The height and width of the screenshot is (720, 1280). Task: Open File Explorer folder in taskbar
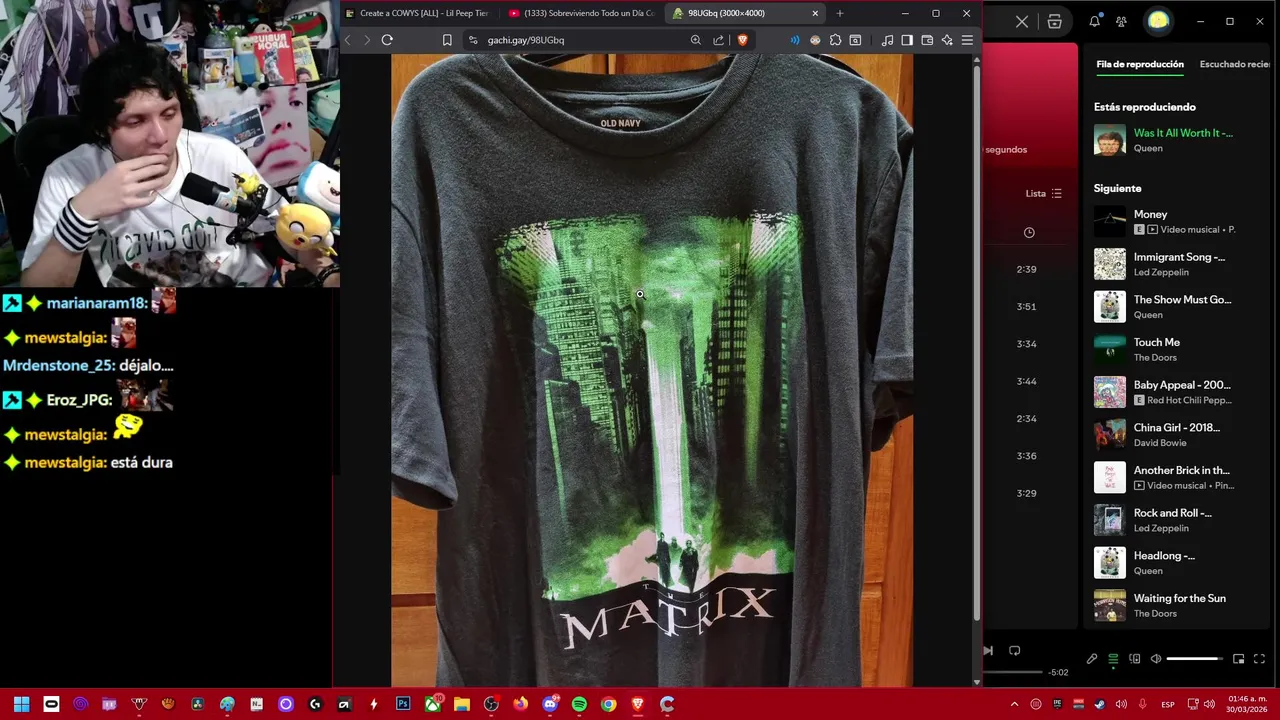pyautogui.click(x=462, y=704)
